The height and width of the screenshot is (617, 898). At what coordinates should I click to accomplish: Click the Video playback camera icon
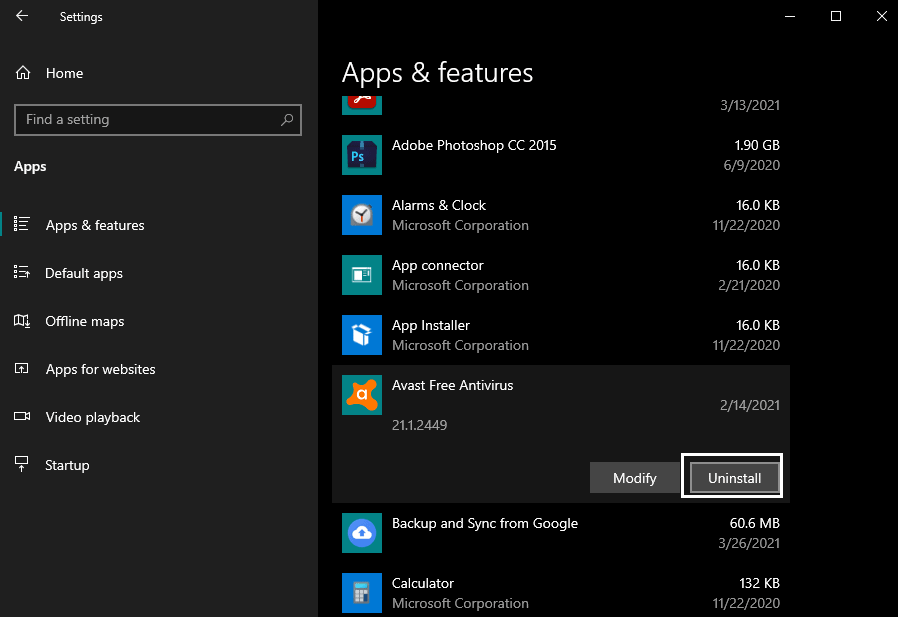[22, 416]
